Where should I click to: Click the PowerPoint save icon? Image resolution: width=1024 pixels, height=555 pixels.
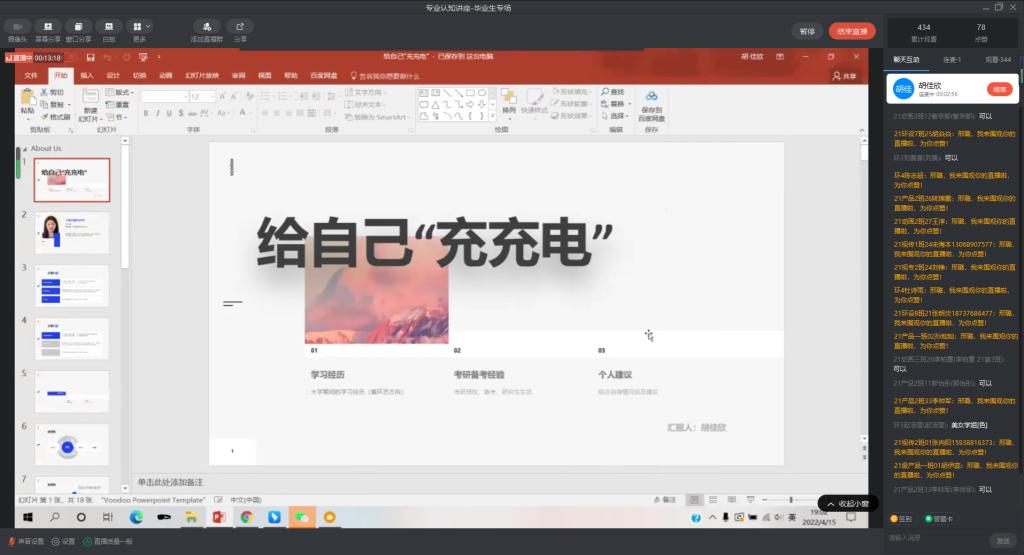coord(91,57)
